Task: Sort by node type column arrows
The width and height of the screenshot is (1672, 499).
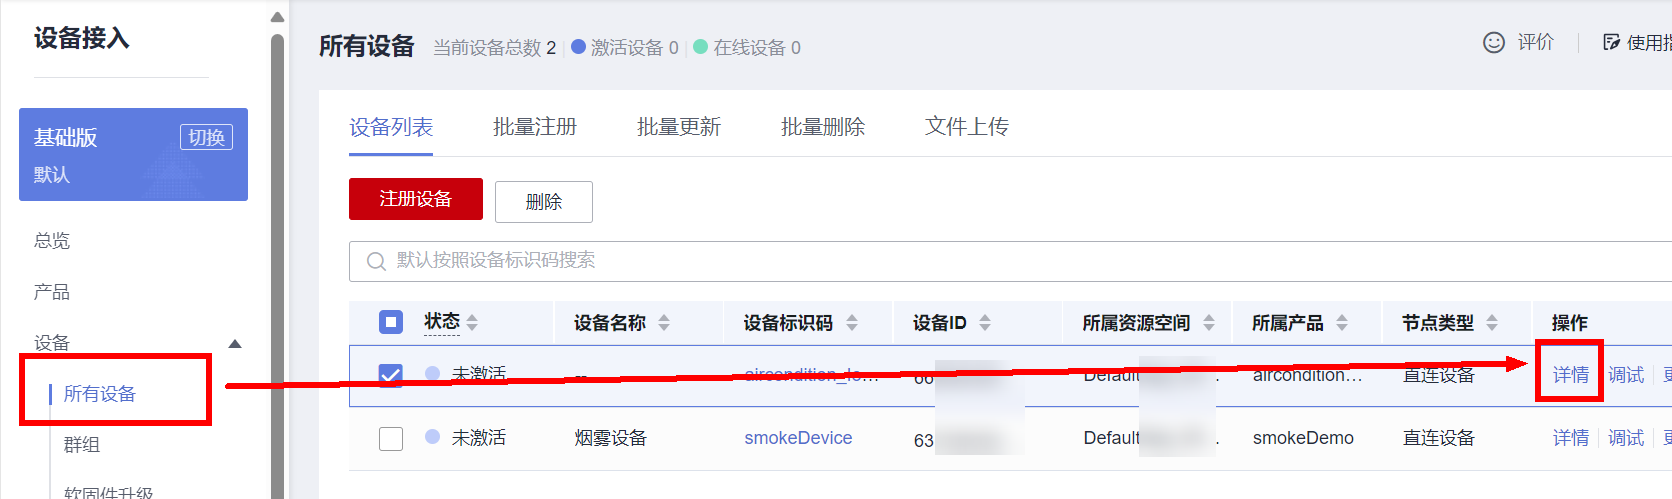Action: click(1492, 322)
